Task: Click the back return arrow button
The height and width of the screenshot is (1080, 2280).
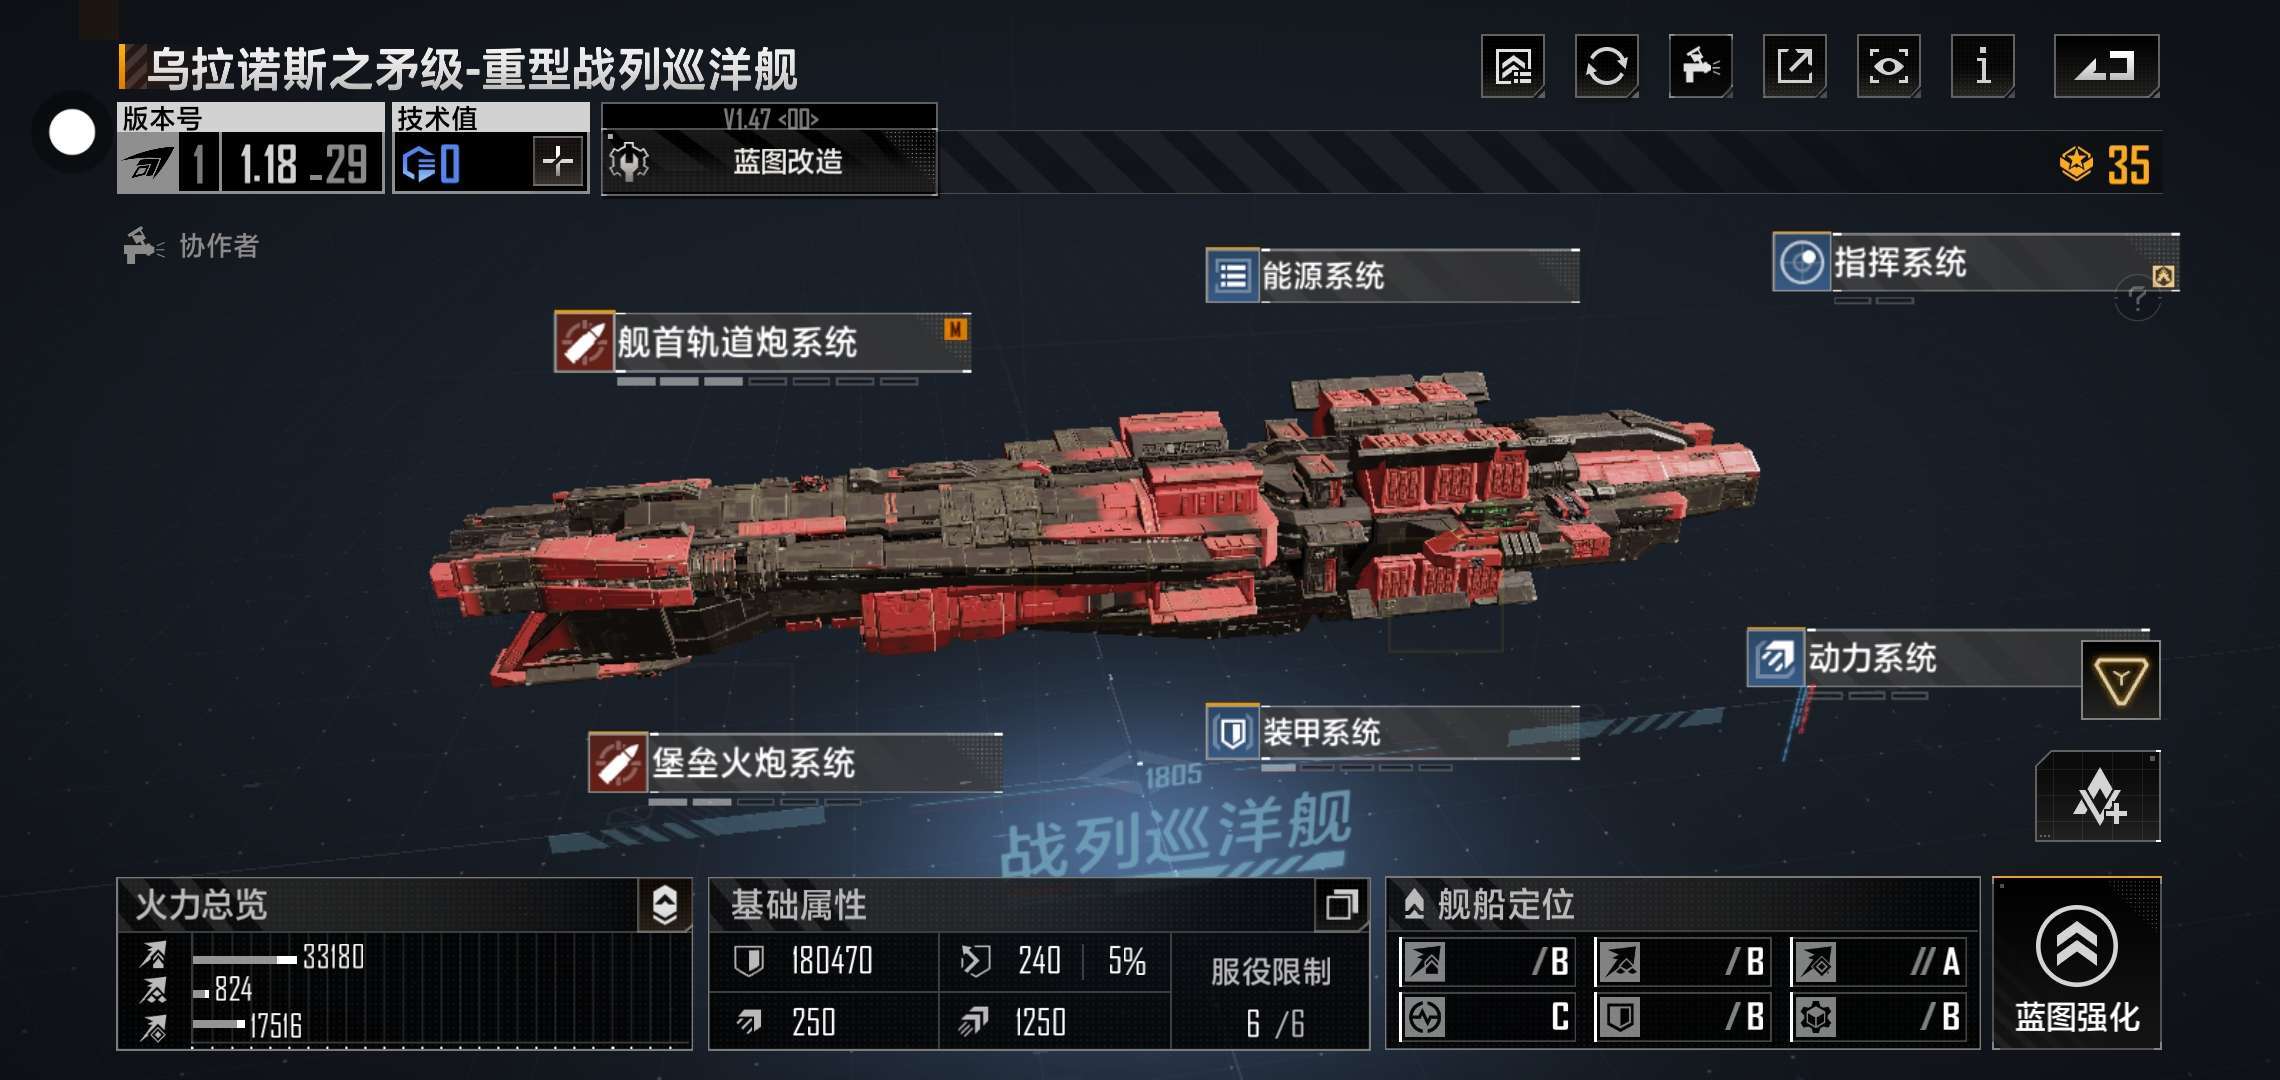Action: pyautogui.click(x=2106, y=66)
